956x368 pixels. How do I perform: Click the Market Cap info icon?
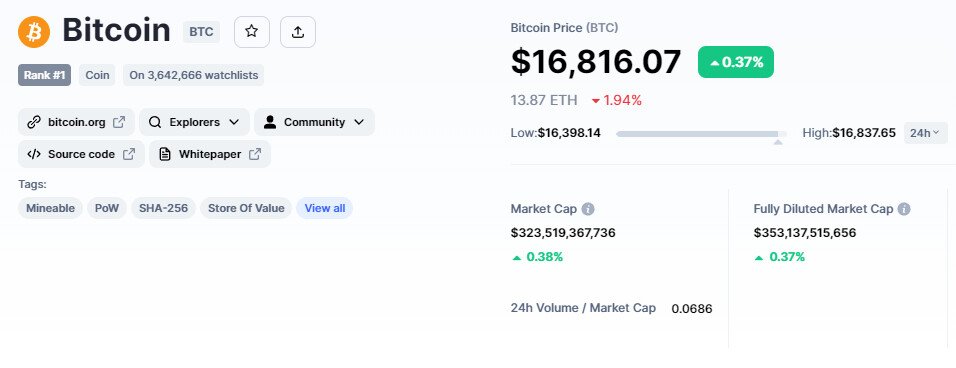click(x=588, y=209)
